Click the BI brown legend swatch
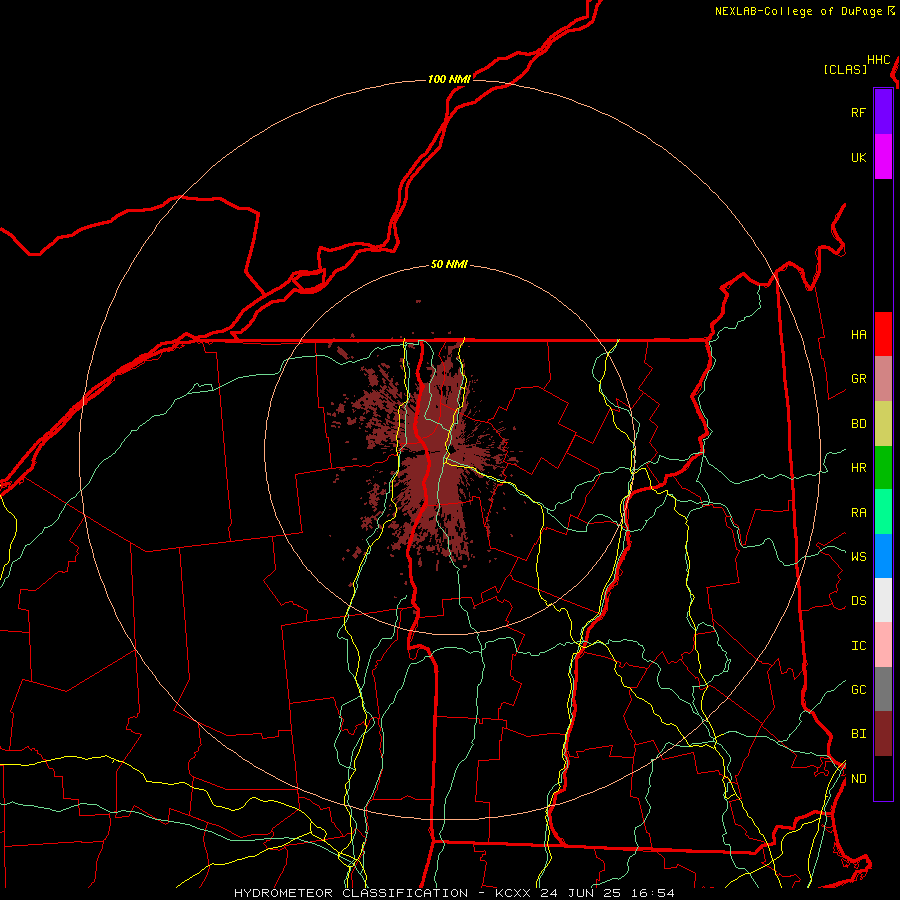Viewport: 900px width, 900px height. coord(883,734)
